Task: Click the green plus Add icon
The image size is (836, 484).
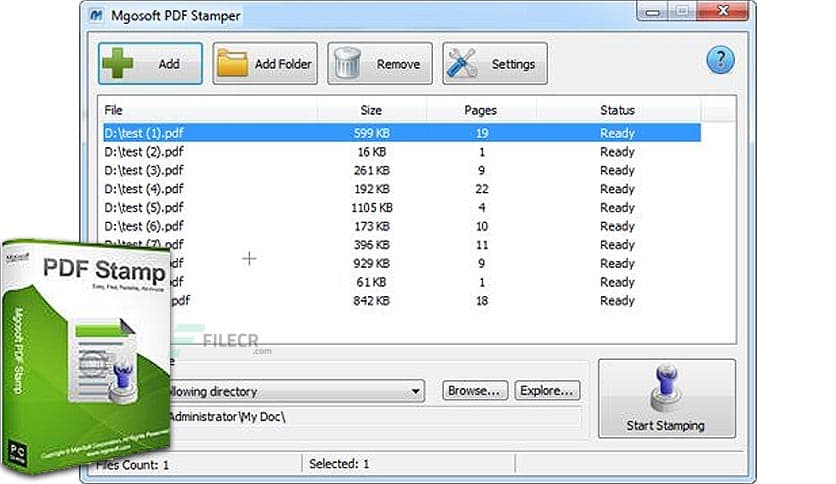Action: tap(117, 63)
